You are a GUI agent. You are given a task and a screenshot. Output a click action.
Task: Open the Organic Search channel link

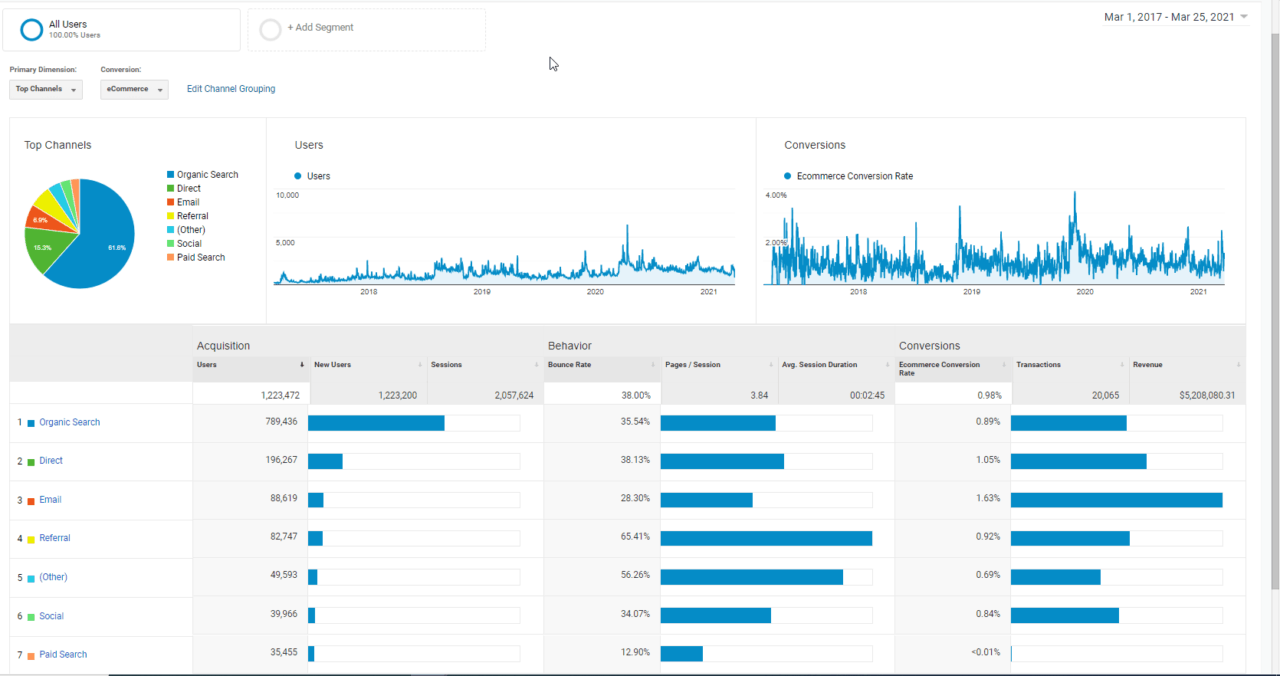(x=69, y=422)
